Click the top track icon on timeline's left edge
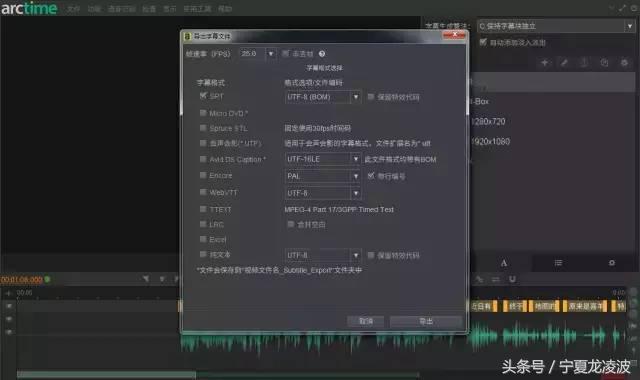 pos(9,306)
